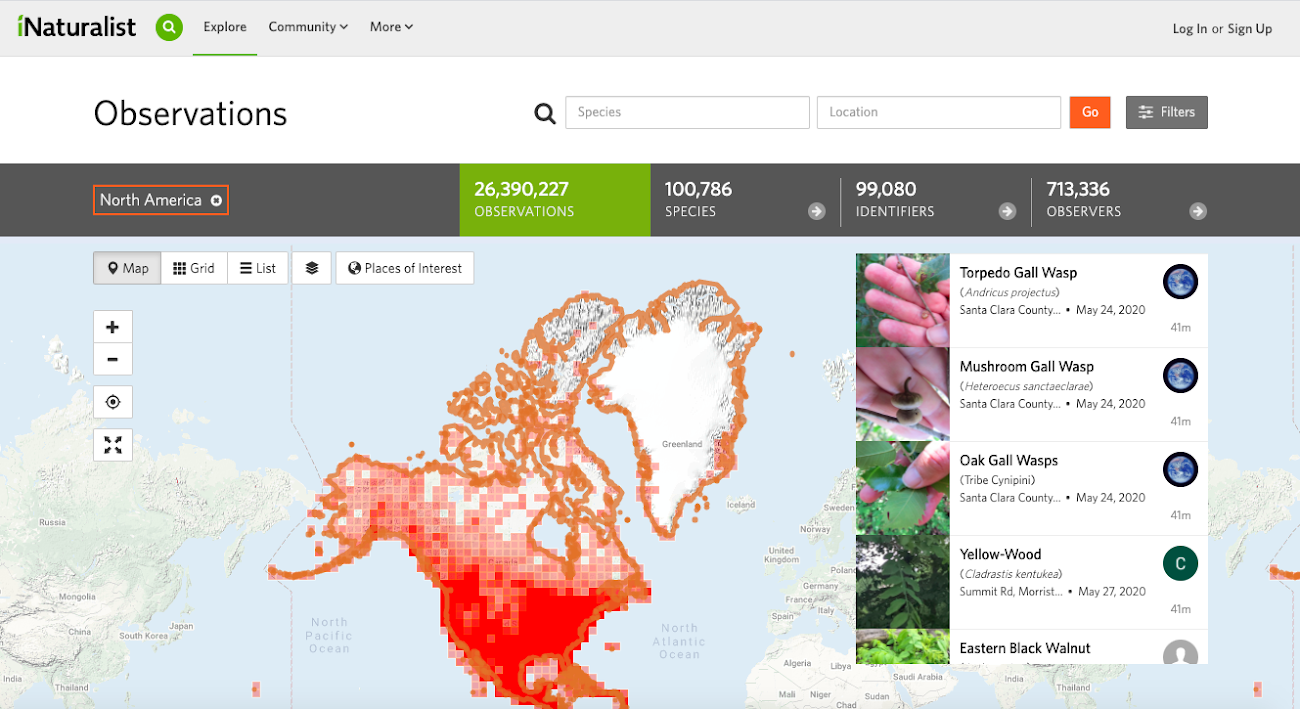Image resolution: width=1300 pixels, height=709 pixels.
Task: Click the Tribe Cynipini text
Action: point(997,481)
